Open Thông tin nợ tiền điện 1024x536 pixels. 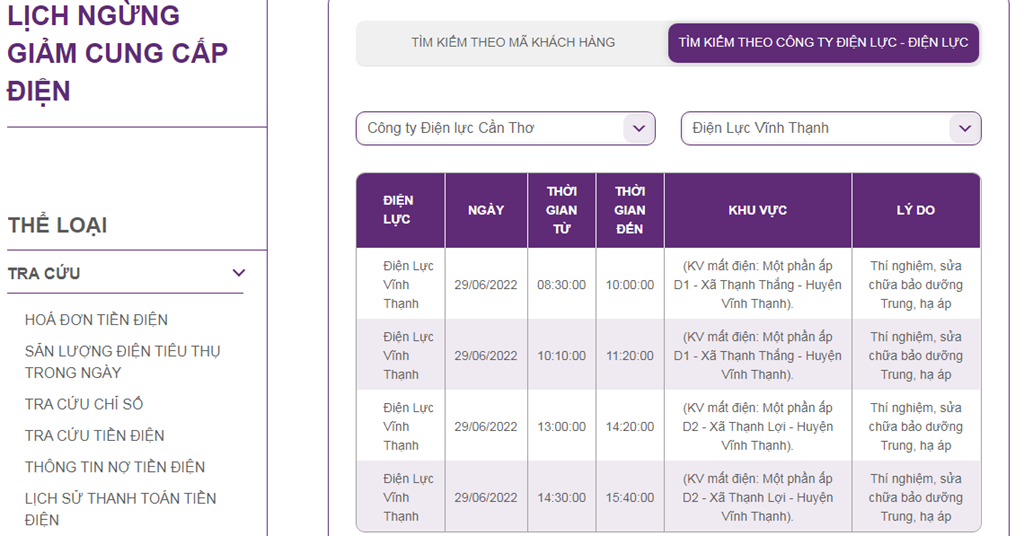tap(115, 467)
